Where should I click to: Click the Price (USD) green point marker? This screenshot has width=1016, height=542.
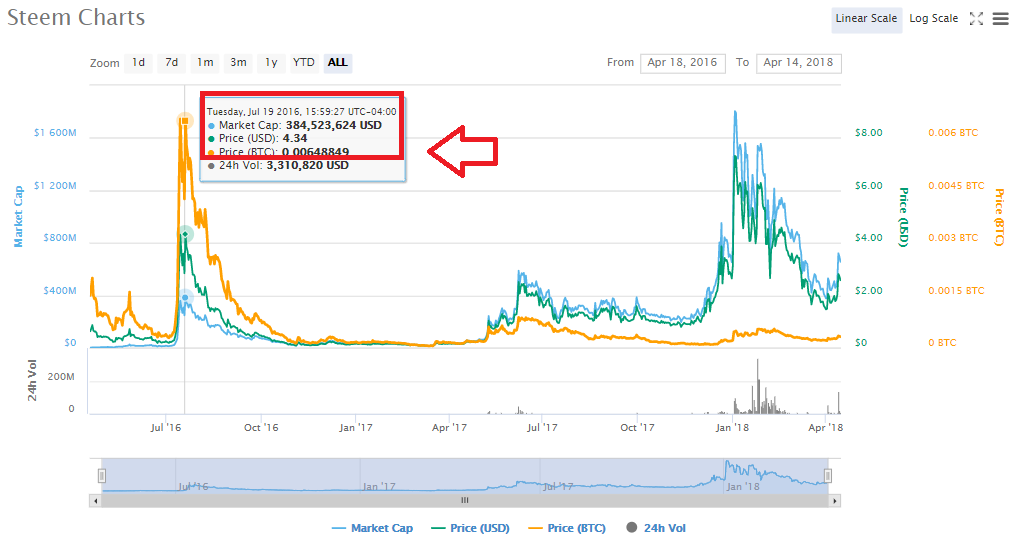185,234
